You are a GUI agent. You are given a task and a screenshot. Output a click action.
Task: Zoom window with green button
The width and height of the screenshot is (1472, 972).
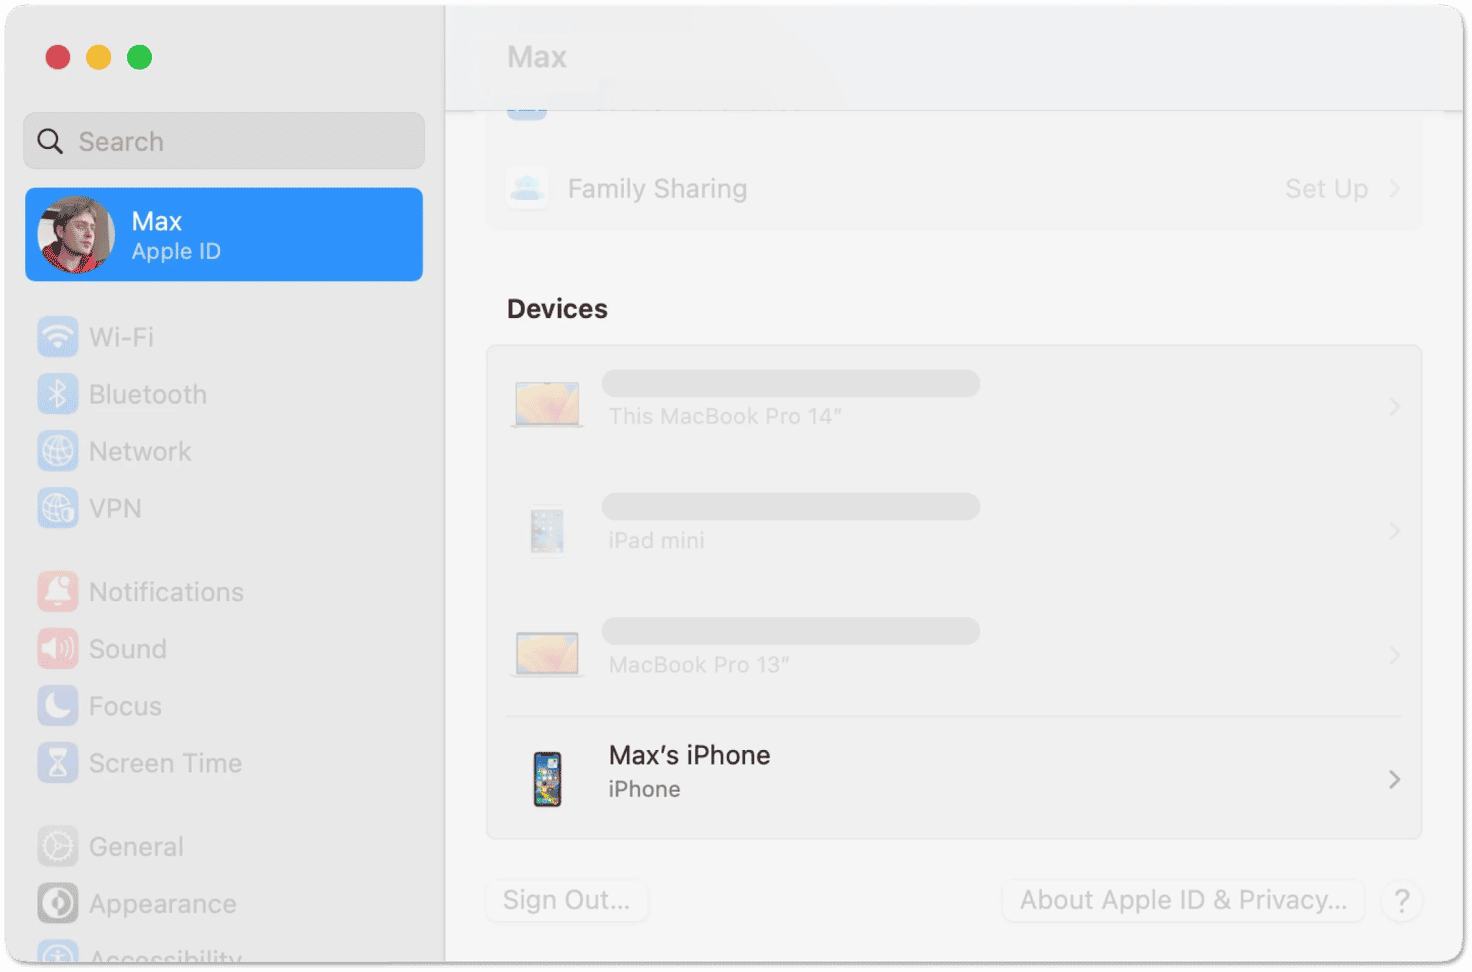(x=140, y=57)
